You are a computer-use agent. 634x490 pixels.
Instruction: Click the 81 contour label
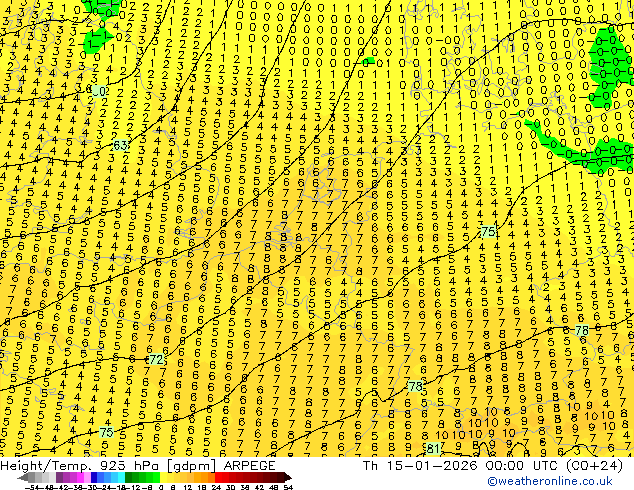click(x=433, y=448)
